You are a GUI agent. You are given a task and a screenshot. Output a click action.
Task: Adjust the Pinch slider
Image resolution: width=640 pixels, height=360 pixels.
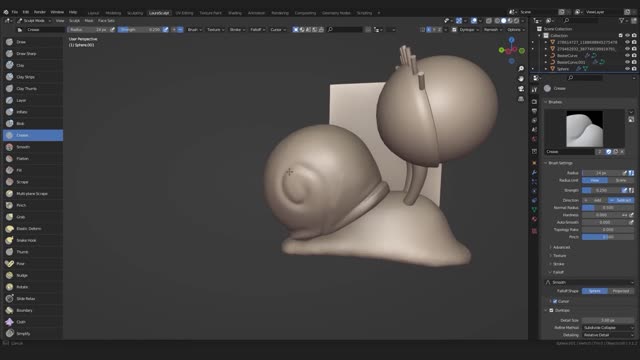point(608,237)
